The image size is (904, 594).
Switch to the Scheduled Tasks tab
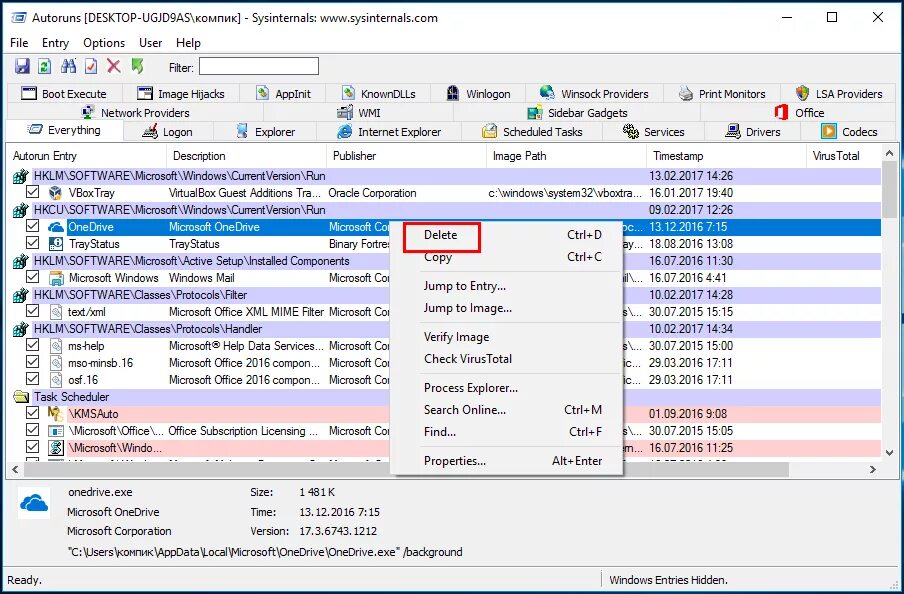pyautogui.click(x=532, y=131)
